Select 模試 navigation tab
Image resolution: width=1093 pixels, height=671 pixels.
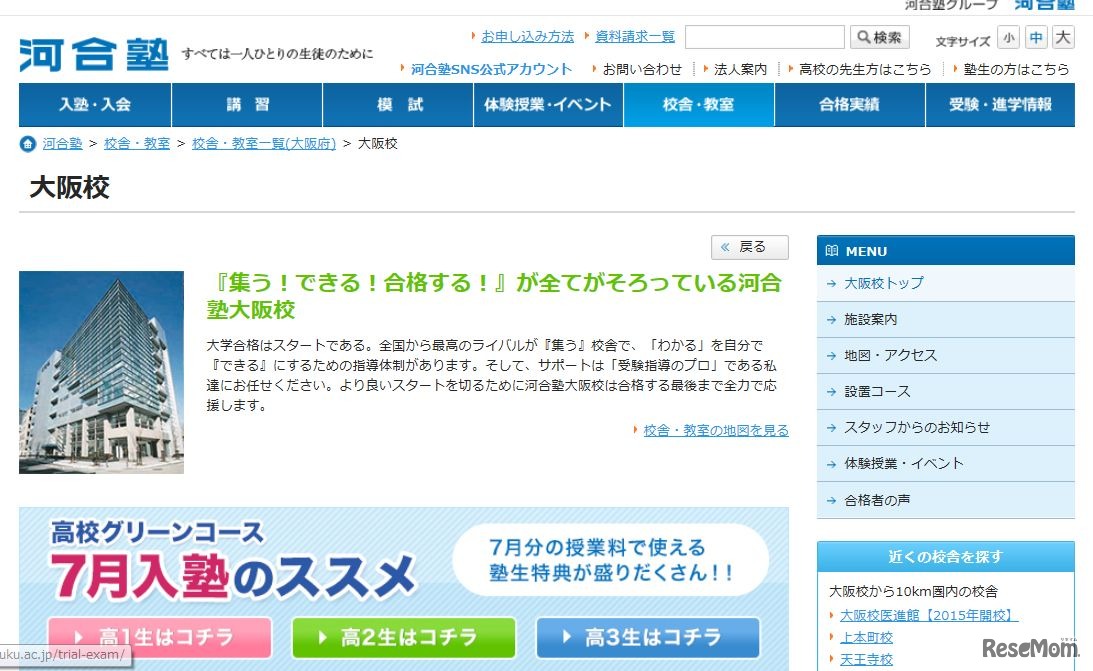coord(398,105)
